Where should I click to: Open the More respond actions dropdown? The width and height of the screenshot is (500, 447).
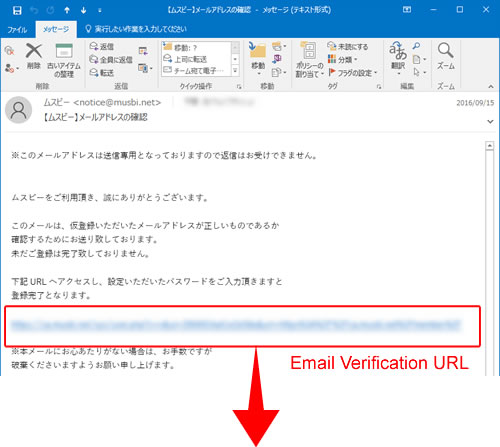point(145,69)
